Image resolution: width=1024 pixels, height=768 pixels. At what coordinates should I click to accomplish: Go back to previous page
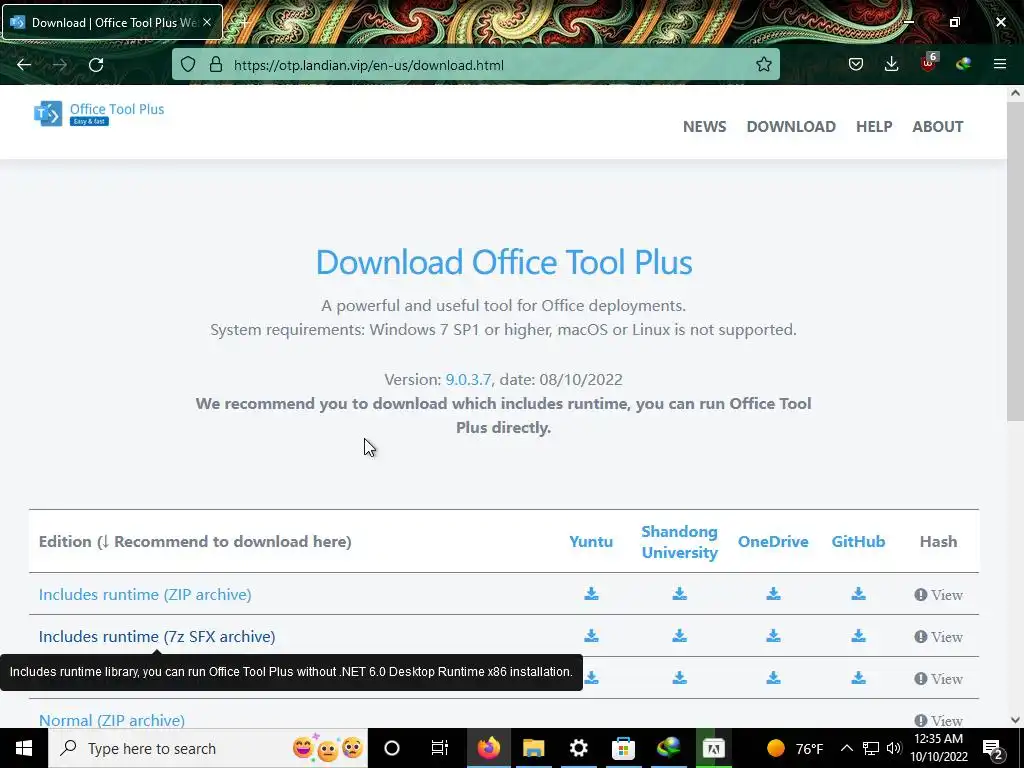coord(24,65)
